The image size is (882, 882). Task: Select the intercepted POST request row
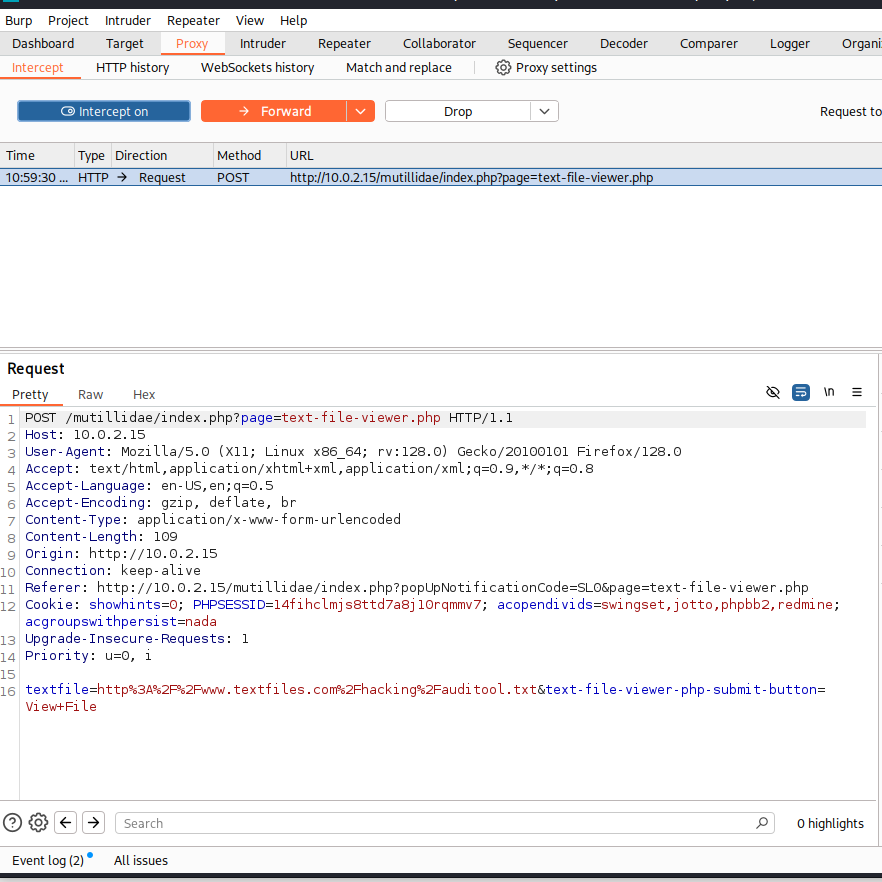tap(441, 177)
